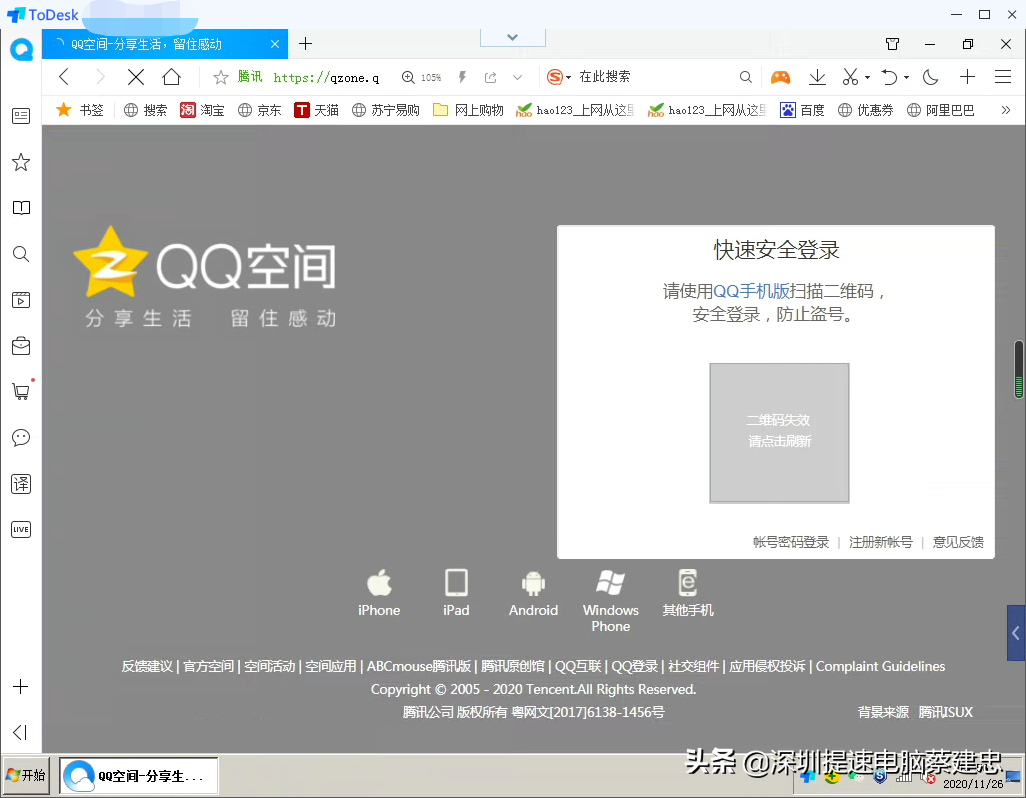
Task: Refresh the expired QR code
Action: click(x=779, y=432)
